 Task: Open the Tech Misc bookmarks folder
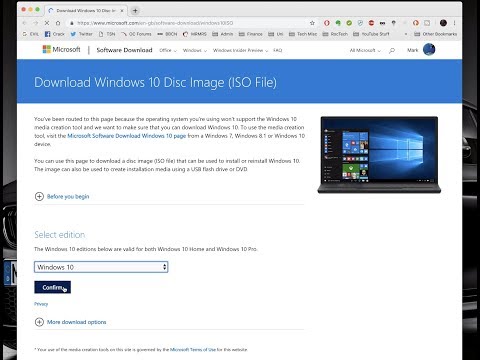[303, 34]
